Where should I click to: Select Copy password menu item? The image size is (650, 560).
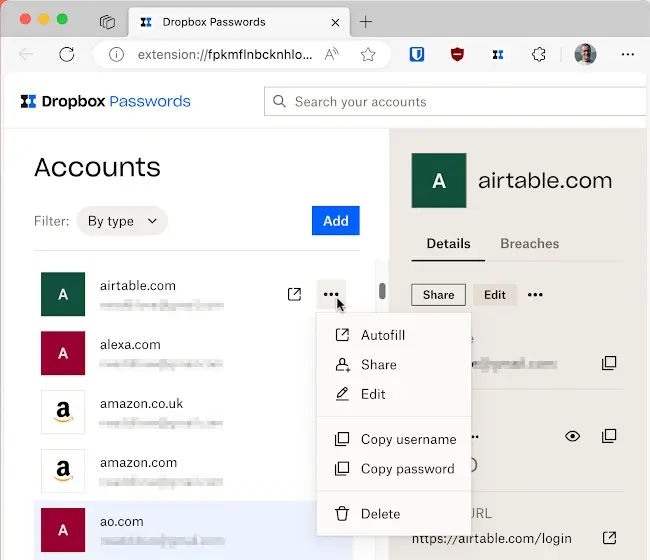[394, 469]
